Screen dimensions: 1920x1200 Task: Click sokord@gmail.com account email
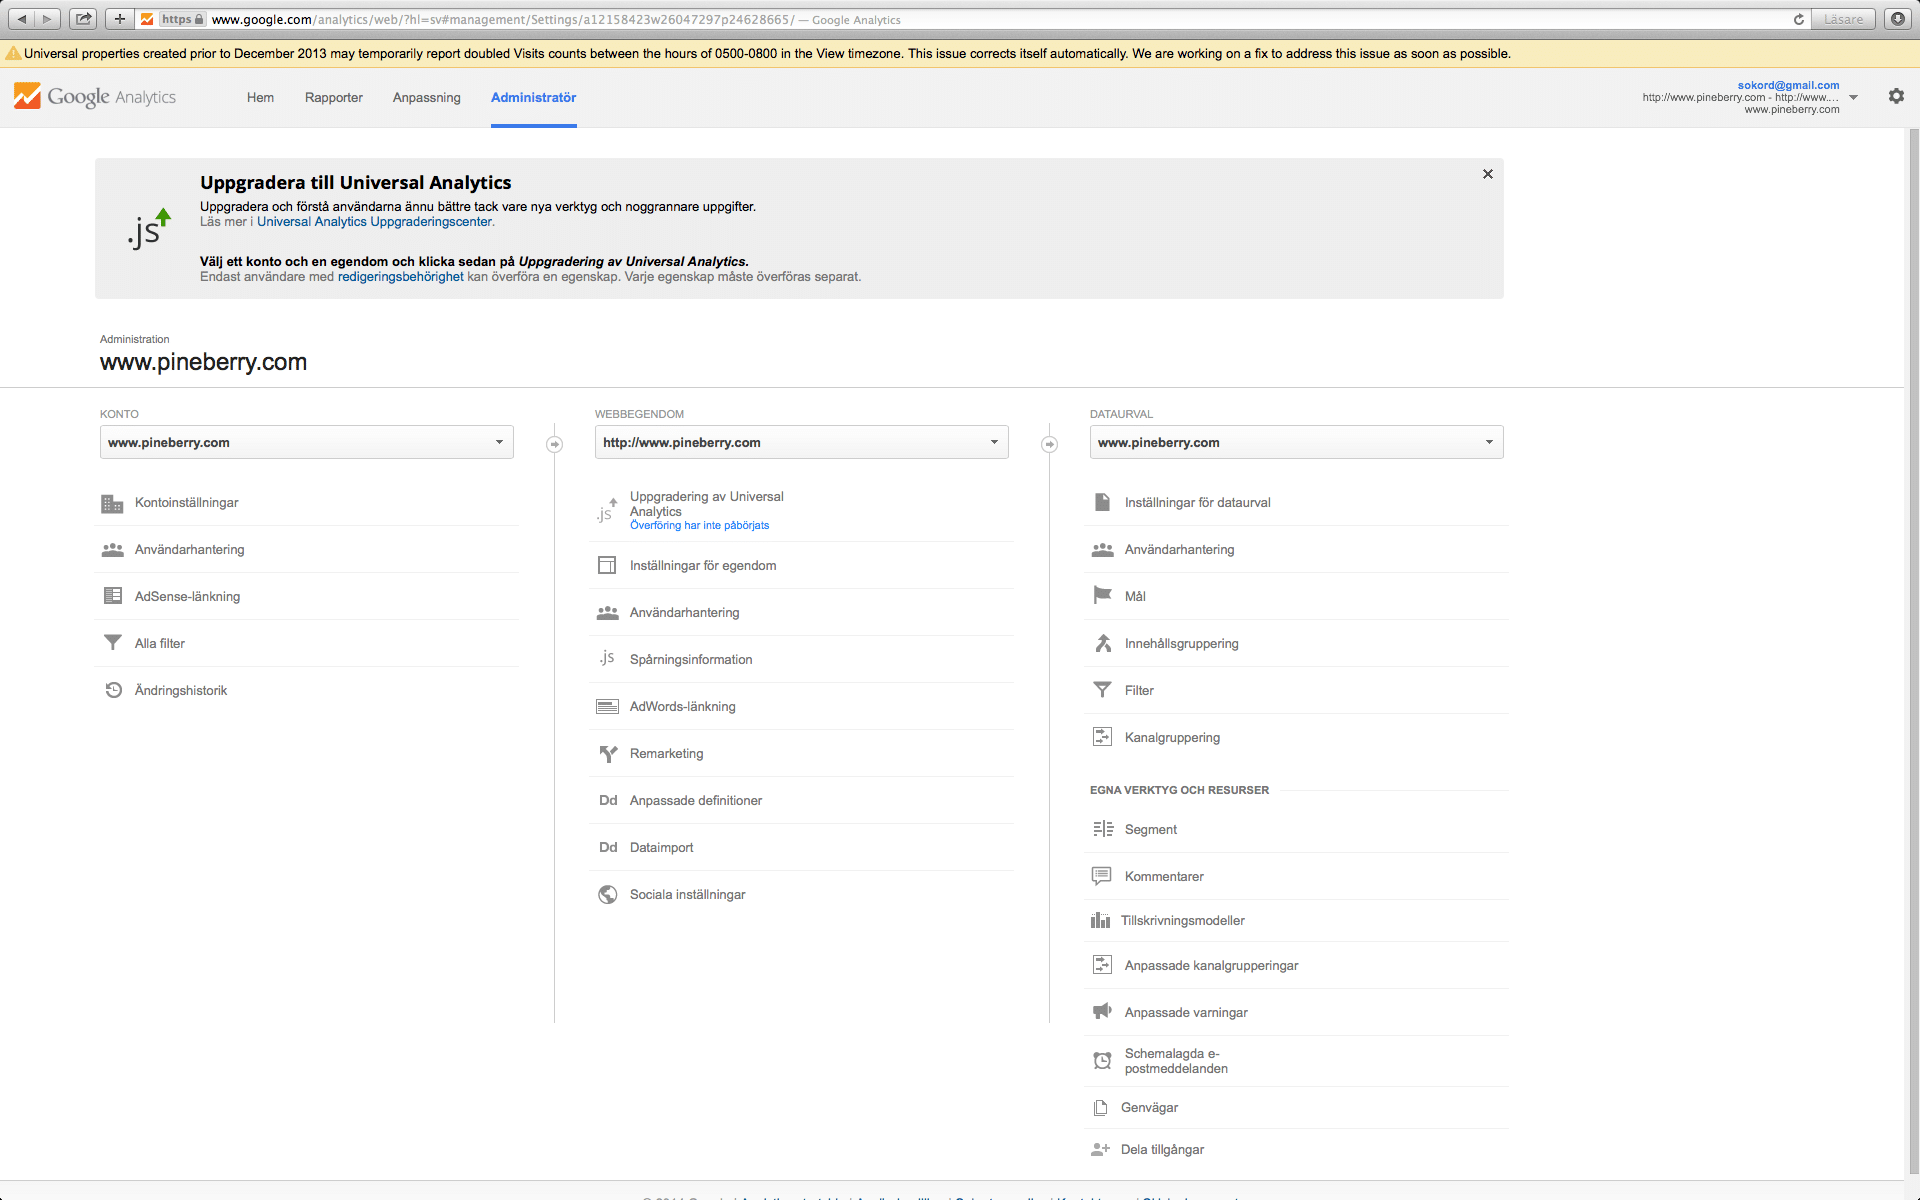point(1788,85)
